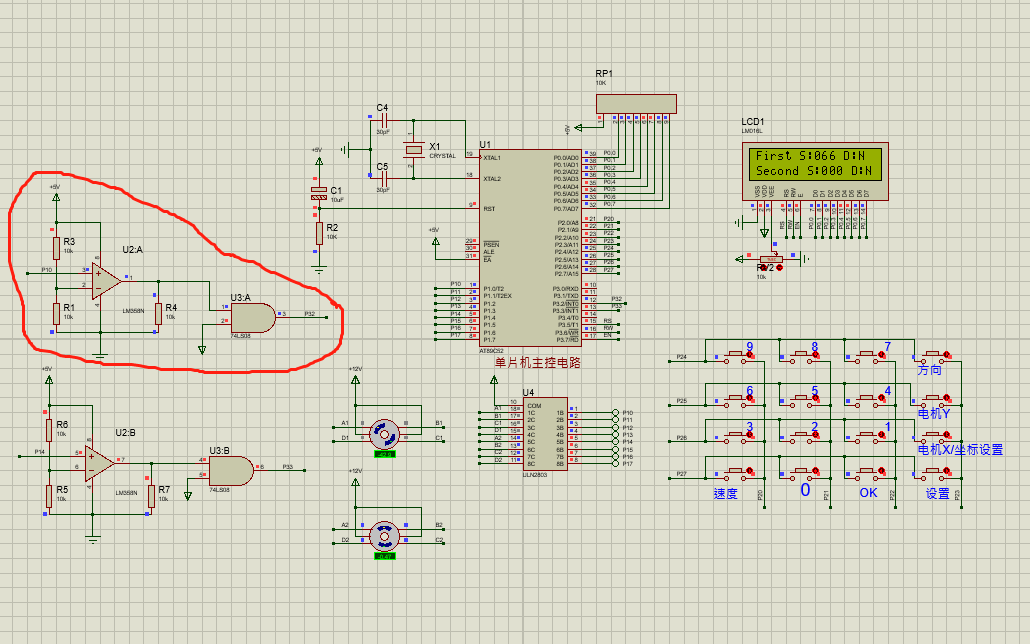Select the ULN2803 driver U4
This screenshot has height=644, width=1030.
pyautogui.click(x=545, y=434)
